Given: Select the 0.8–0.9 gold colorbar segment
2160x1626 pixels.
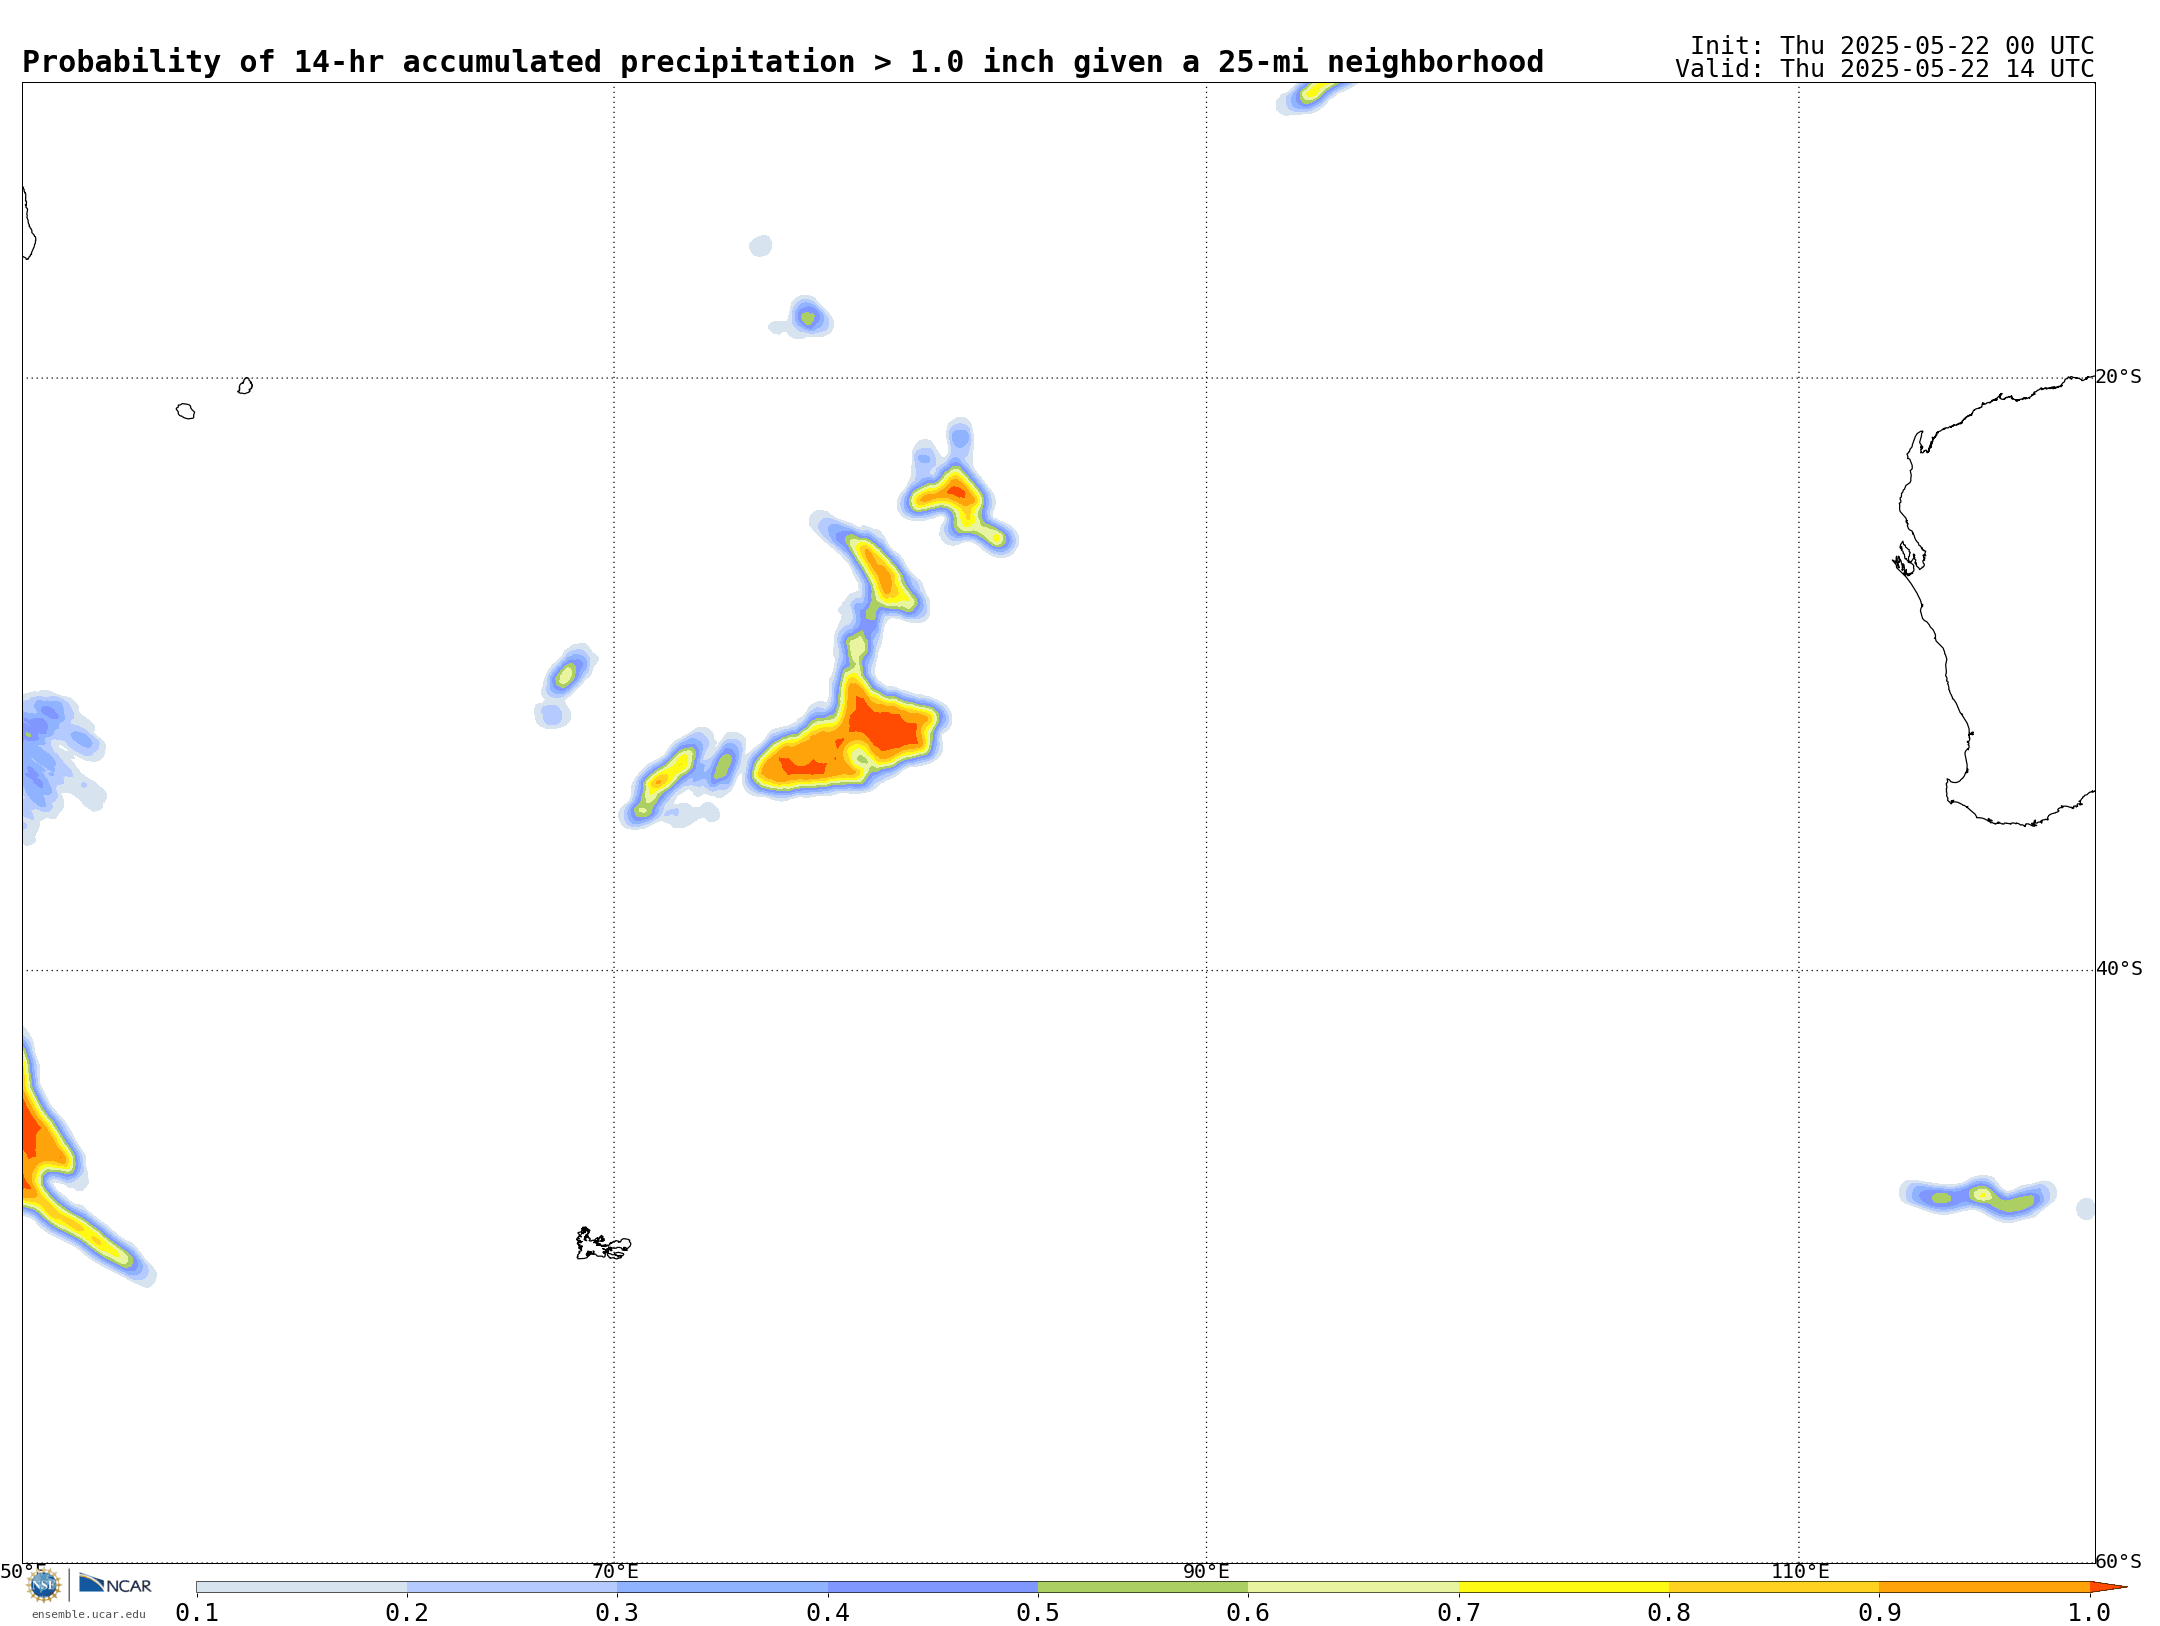Looking at the screenshot, I should tap(1774, 1587).
